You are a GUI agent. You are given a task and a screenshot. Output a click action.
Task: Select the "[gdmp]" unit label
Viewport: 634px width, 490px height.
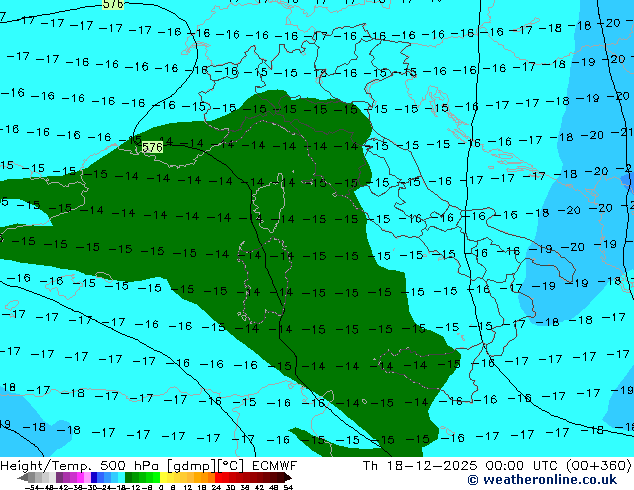point(191,466)
